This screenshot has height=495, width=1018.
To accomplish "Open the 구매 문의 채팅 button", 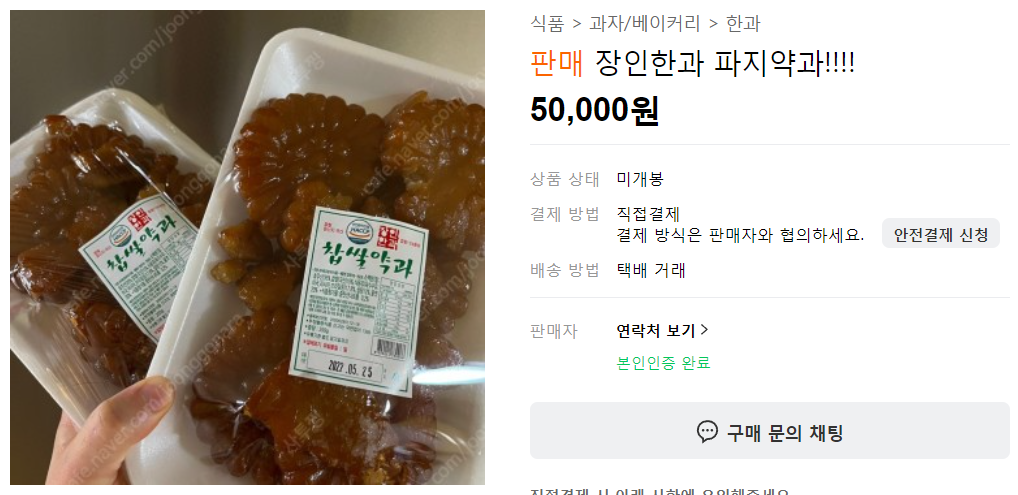I will tap(769, 431).
